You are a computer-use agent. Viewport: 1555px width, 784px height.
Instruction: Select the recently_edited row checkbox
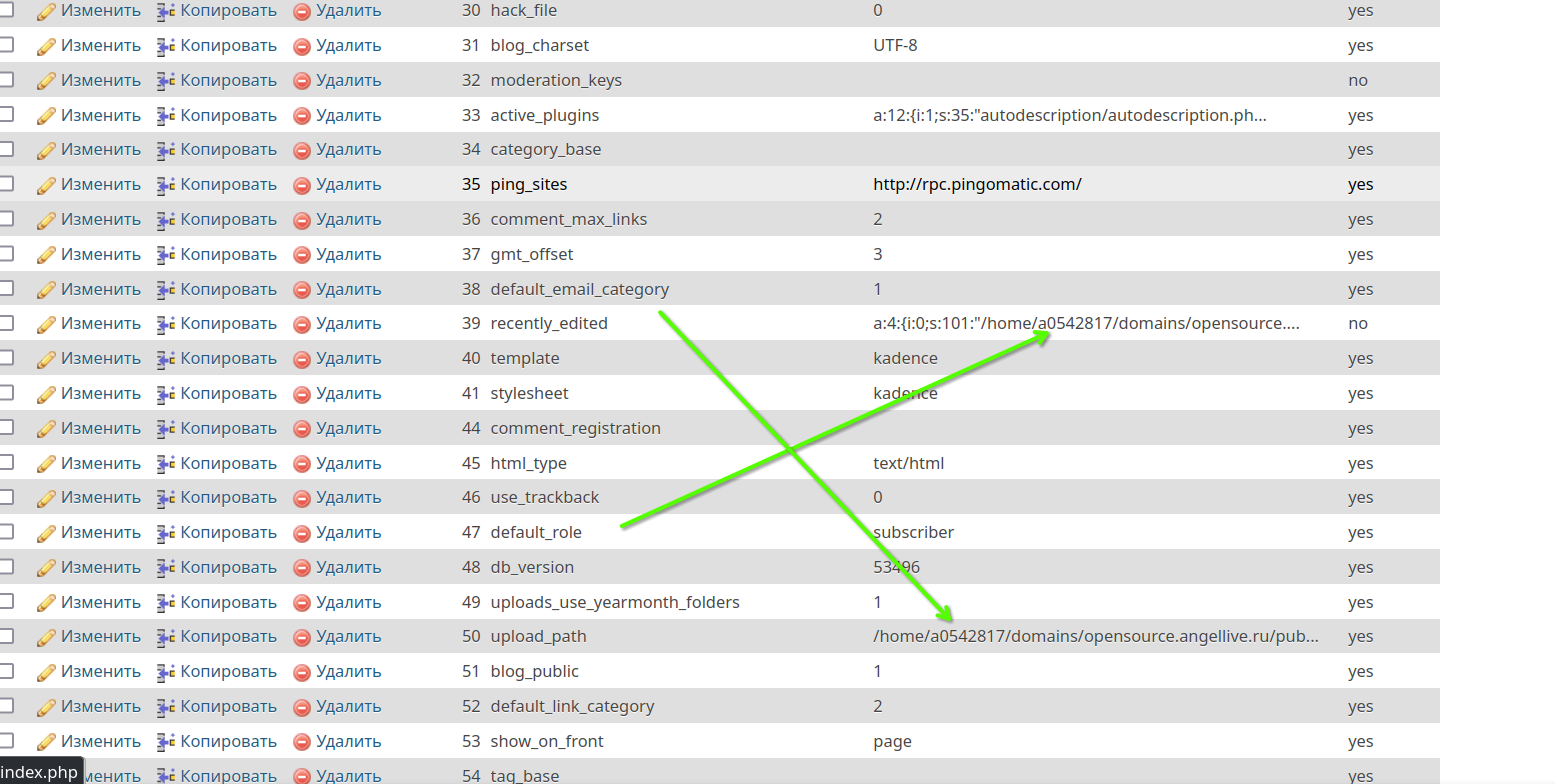click(6, 323)
